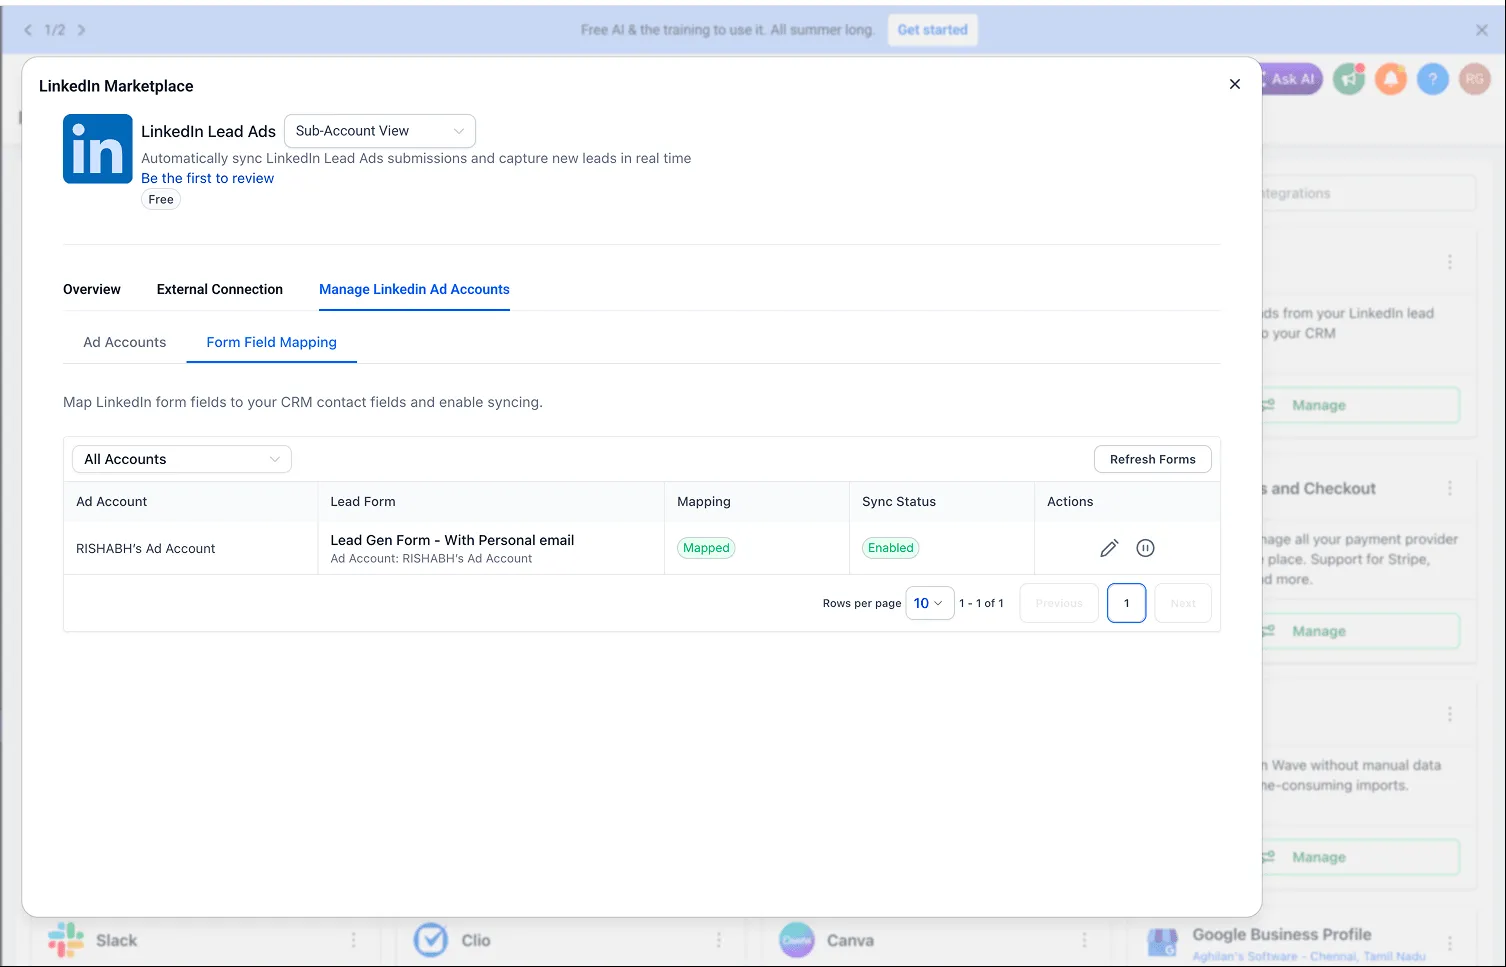Select the Manage Linkedin Ad Accounts tab

coord(414,289)
